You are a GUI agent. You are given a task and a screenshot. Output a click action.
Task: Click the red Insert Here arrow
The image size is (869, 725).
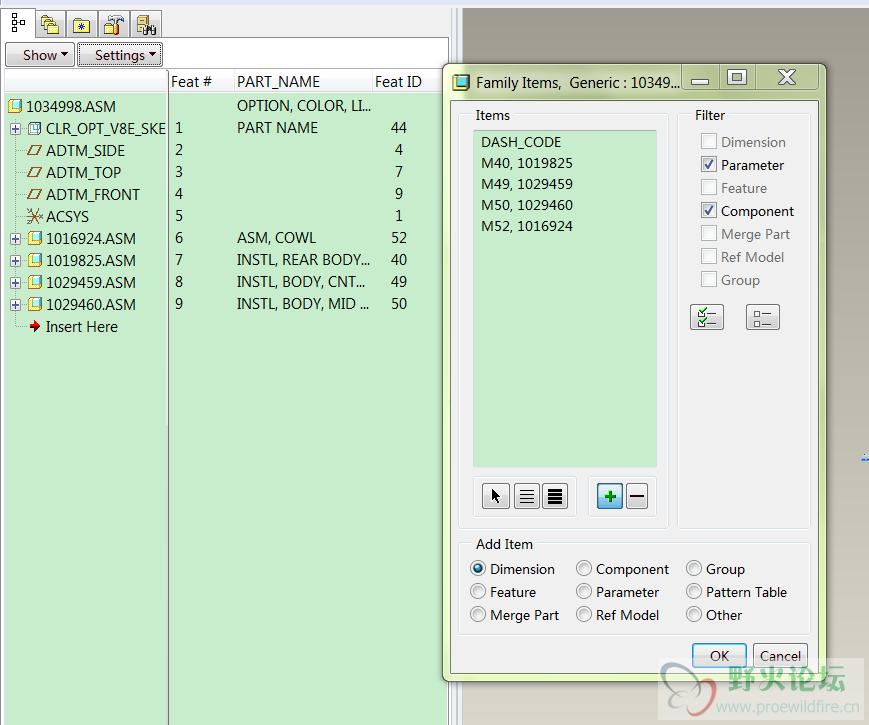click(x=35, y=326)
